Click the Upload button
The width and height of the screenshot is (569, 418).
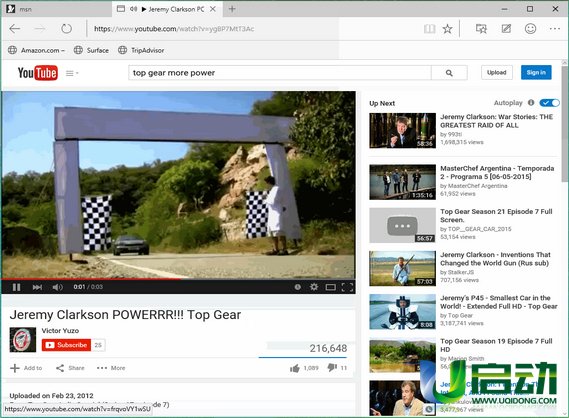coord(496,73)
